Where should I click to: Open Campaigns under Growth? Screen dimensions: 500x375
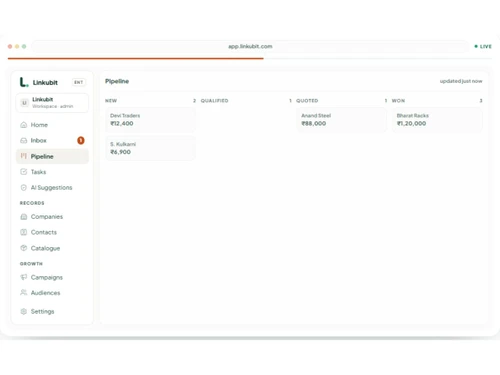pyautogui.click(x=52, y=277)
